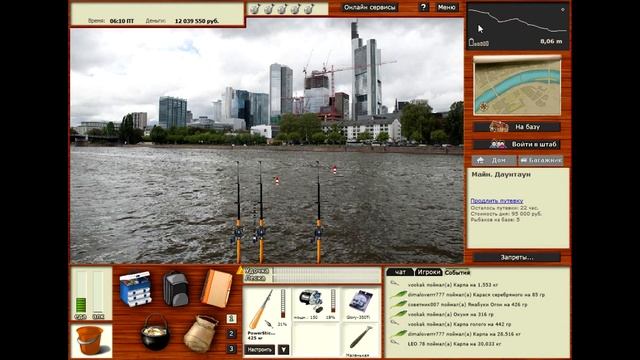Click event: vockak caught Окуня 316 гр

point(451,314)
